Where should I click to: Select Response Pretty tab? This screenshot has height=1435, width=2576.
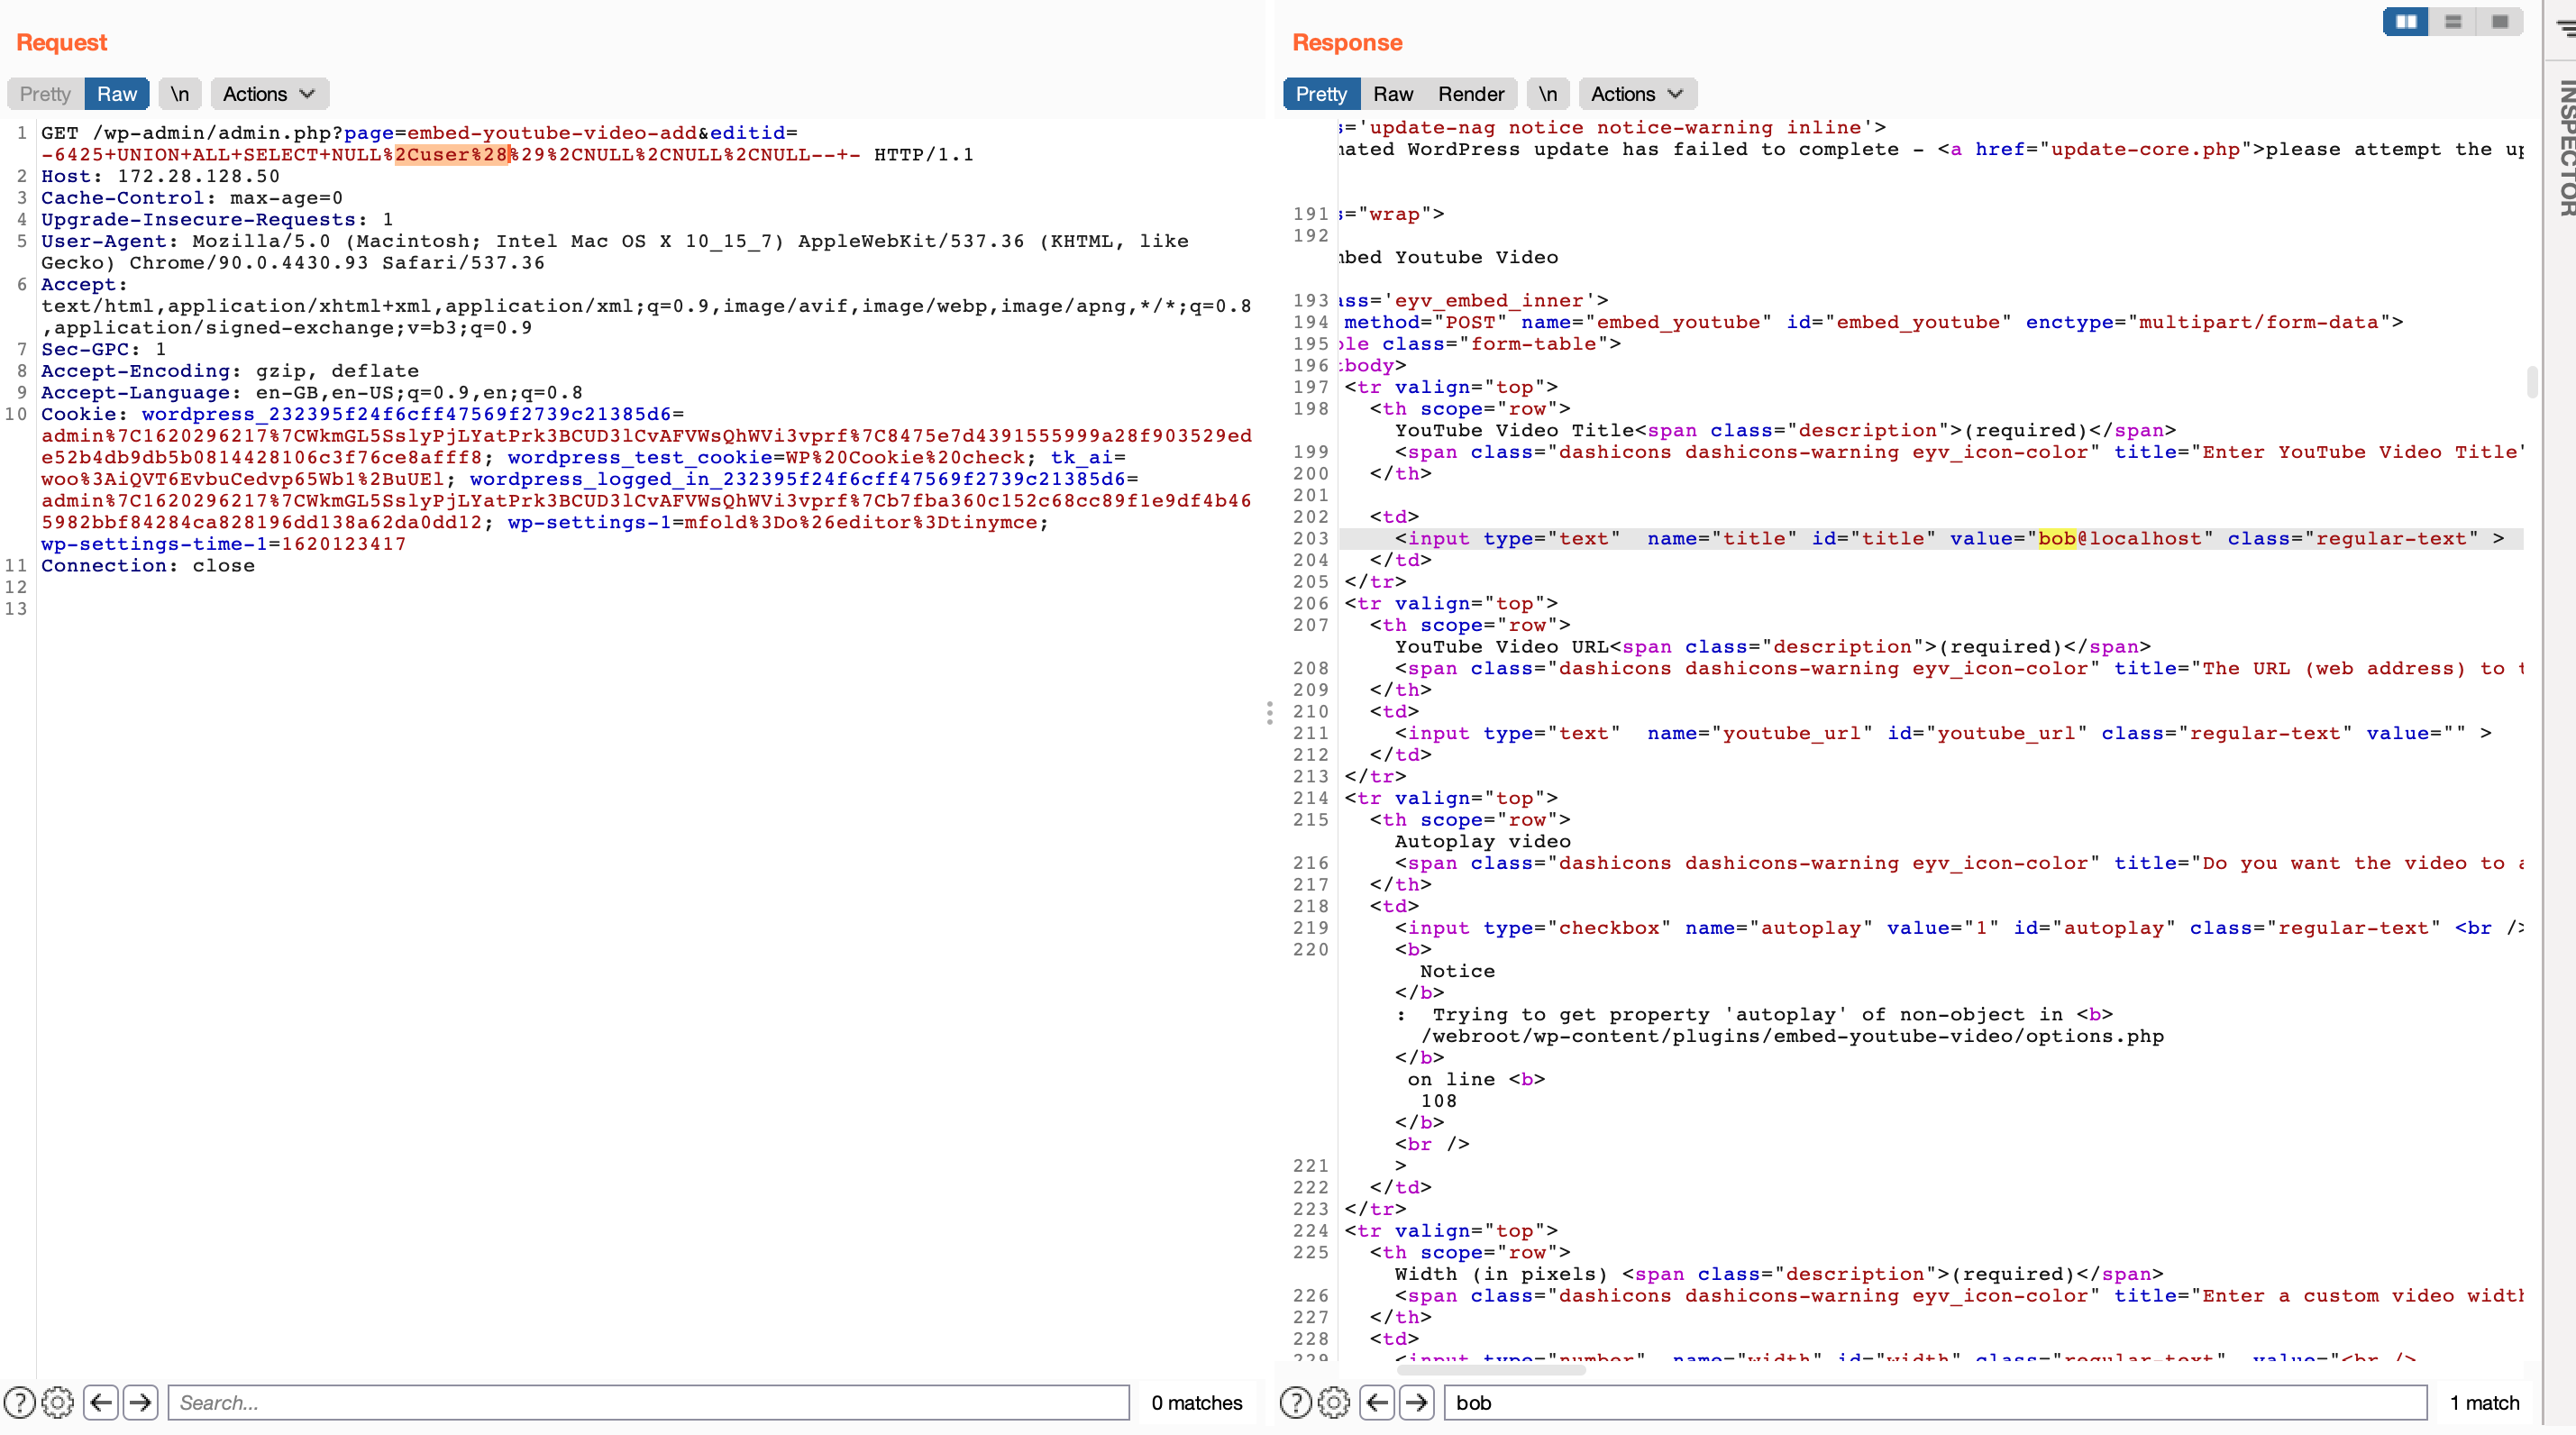click(x=1321, y=94)
